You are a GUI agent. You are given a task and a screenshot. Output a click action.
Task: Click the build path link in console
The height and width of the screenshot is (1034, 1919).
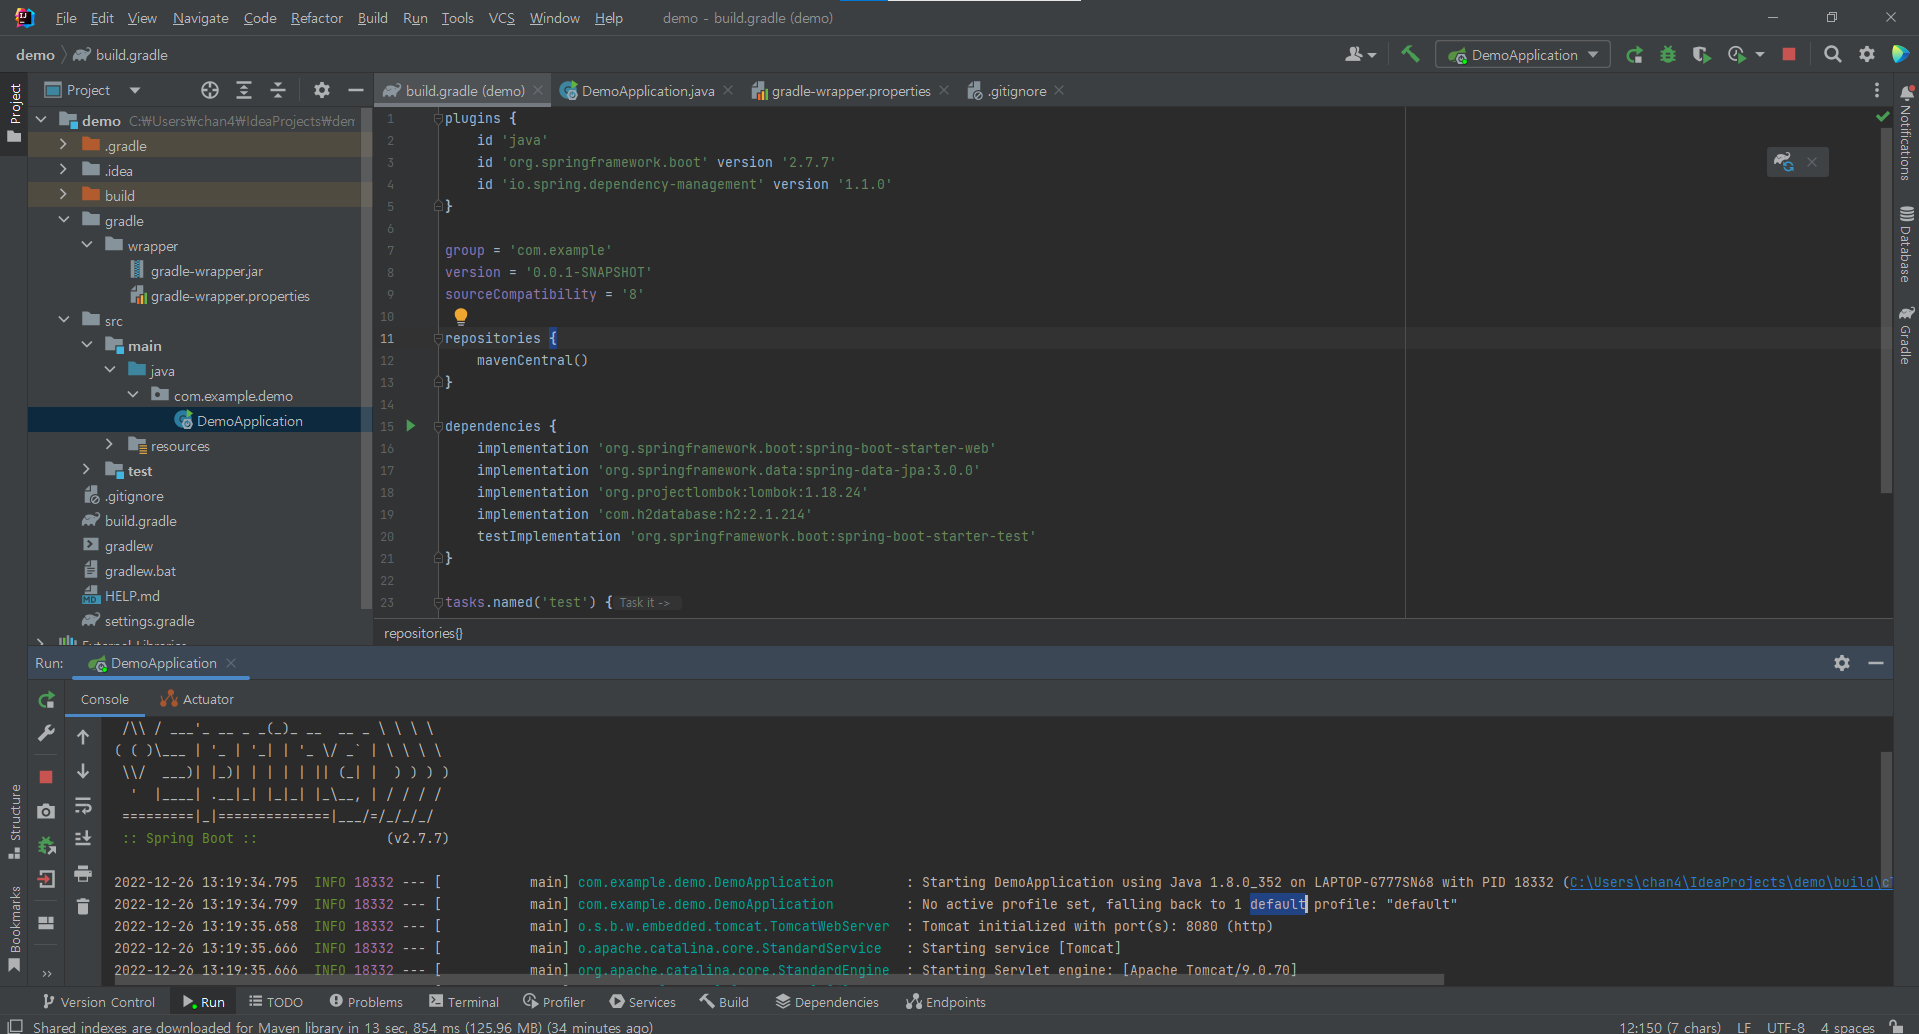1730,882
